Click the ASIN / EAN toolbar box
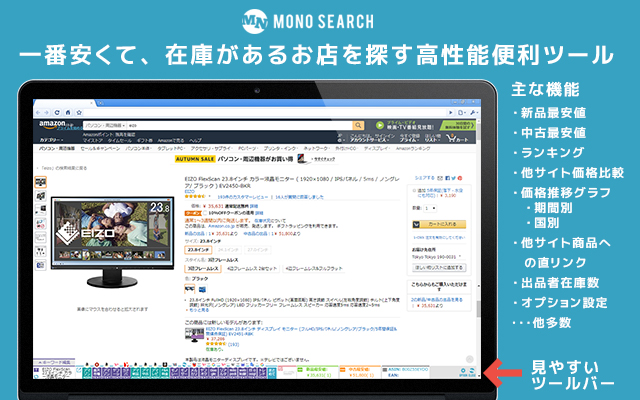Screen dimensions: 640x400 click(x=406, y=372)
